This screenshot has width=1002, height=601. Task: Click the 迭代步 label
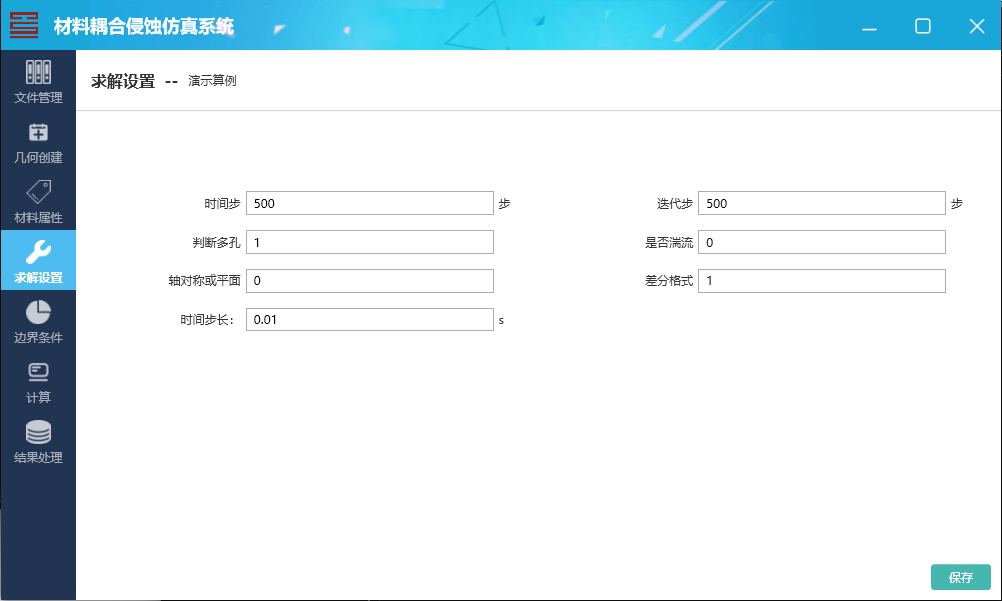(x=675, y=203)
